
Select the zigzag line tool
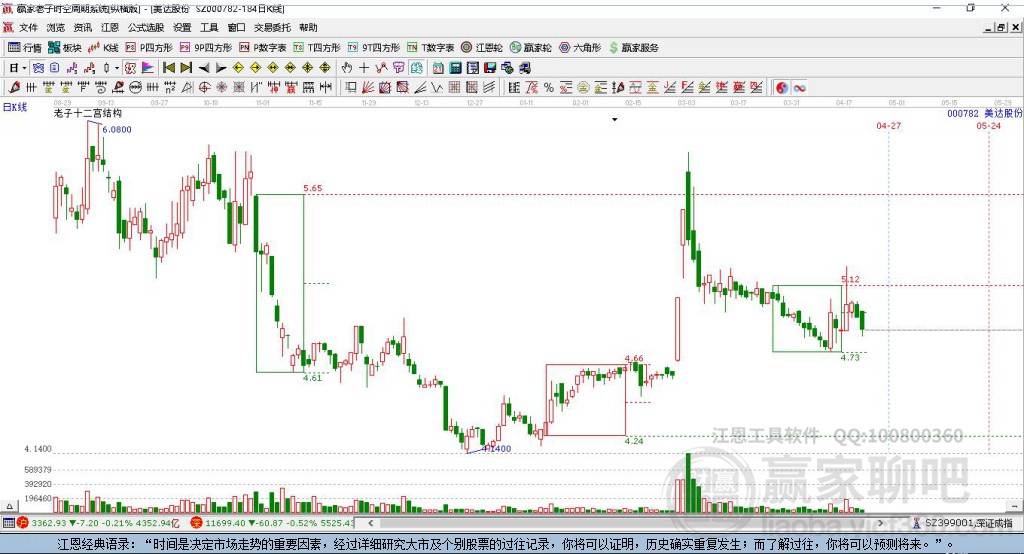[436, 87]
